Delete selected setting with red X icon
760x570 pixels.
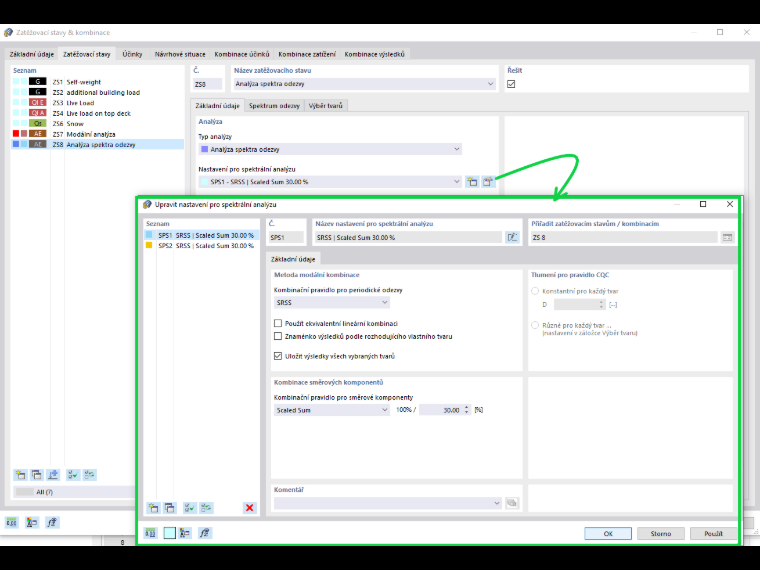(249, 507)
